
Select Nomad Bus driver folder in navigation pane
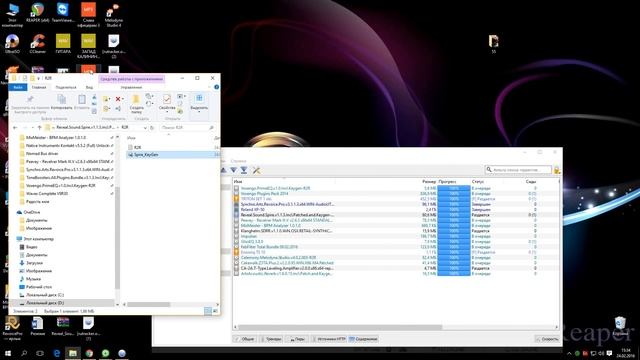click(42, 153)
